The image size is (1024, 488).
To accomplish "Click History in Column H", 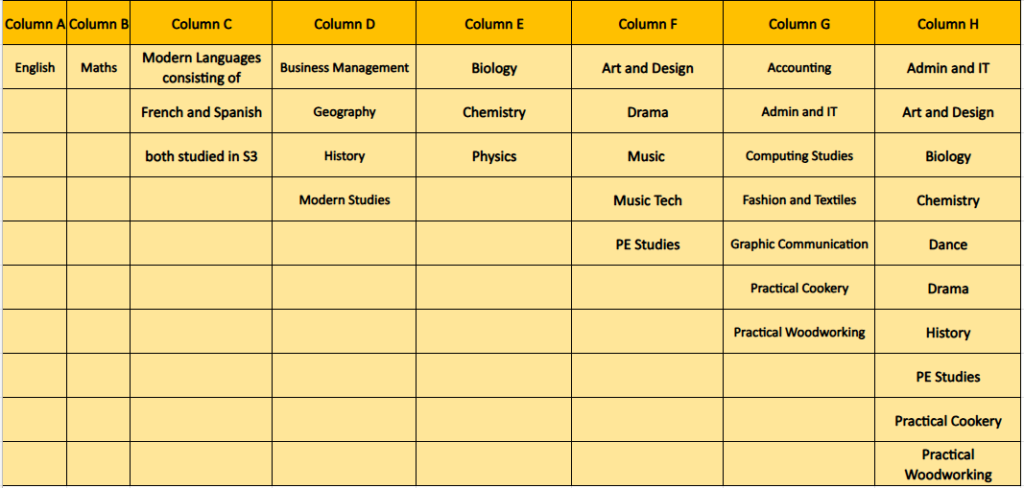I will point(948,332).
